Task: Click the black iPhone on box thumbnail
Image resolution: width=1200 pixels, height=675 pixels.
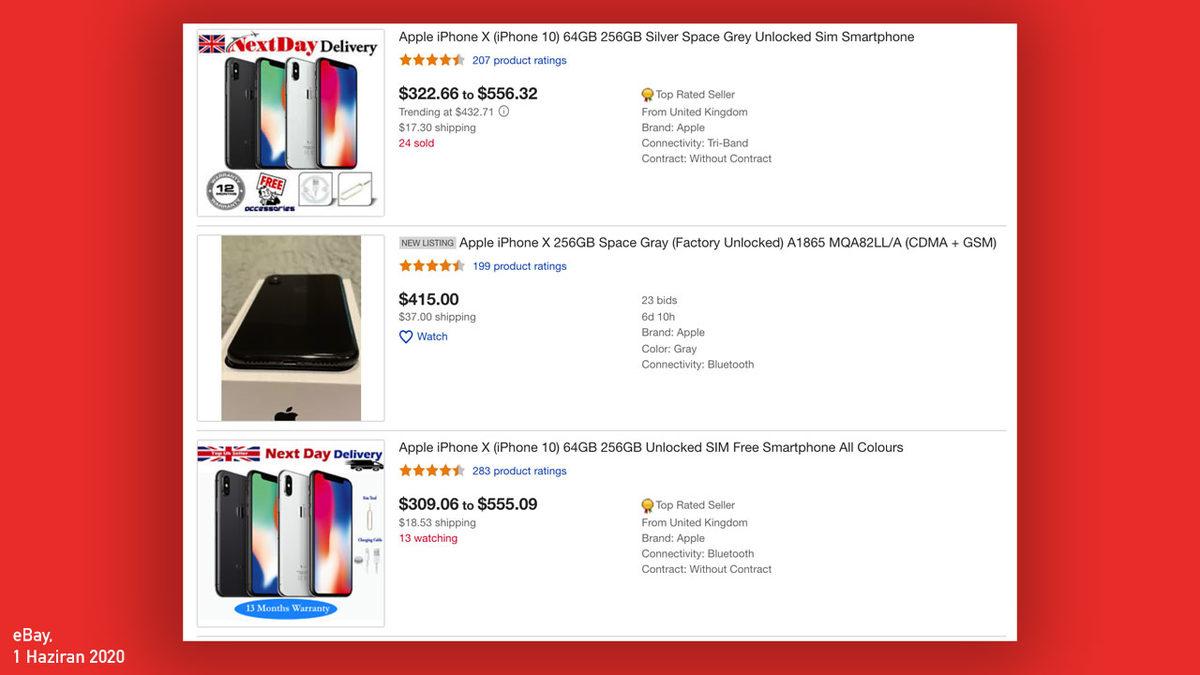Action: click(x=290, y=328)
